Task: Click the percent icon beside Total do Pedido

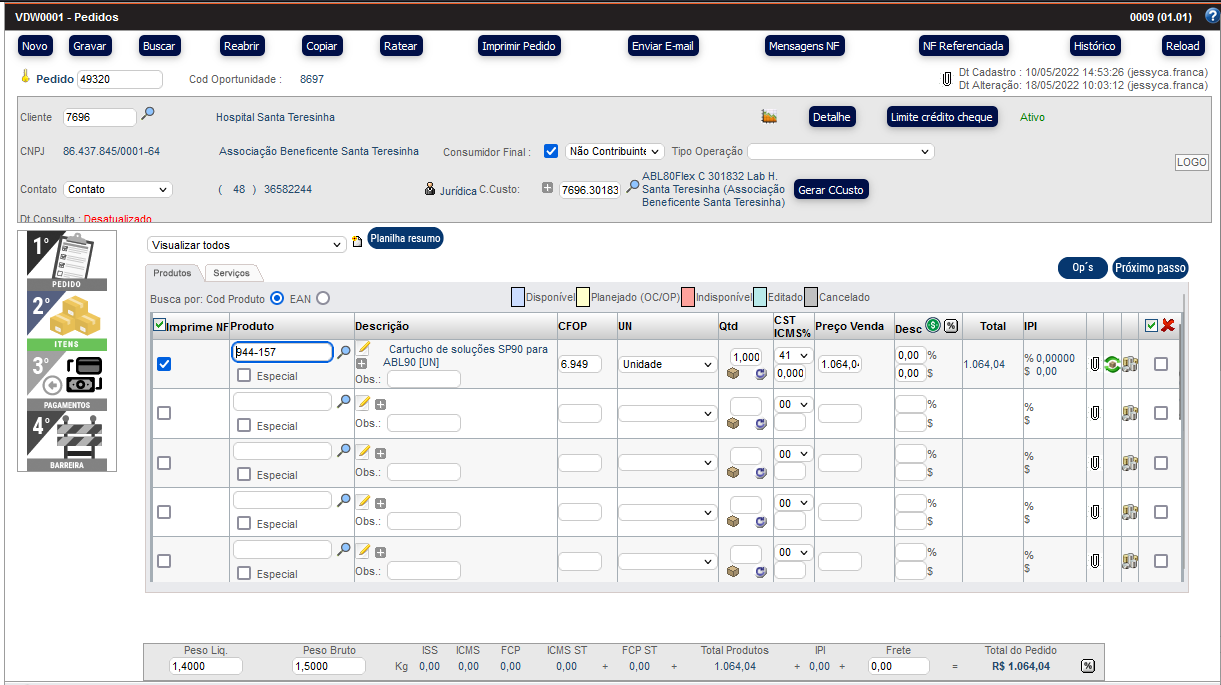Action: click(x=1087, y=666)
